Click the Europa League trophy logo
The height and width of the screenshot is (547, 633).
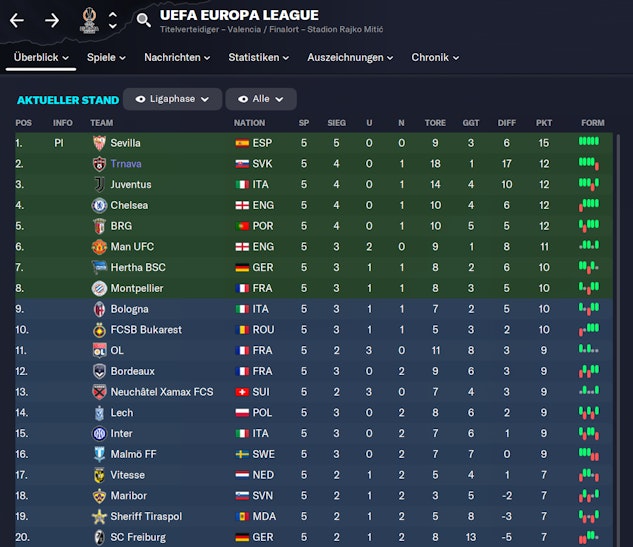[x=89, y=20]
